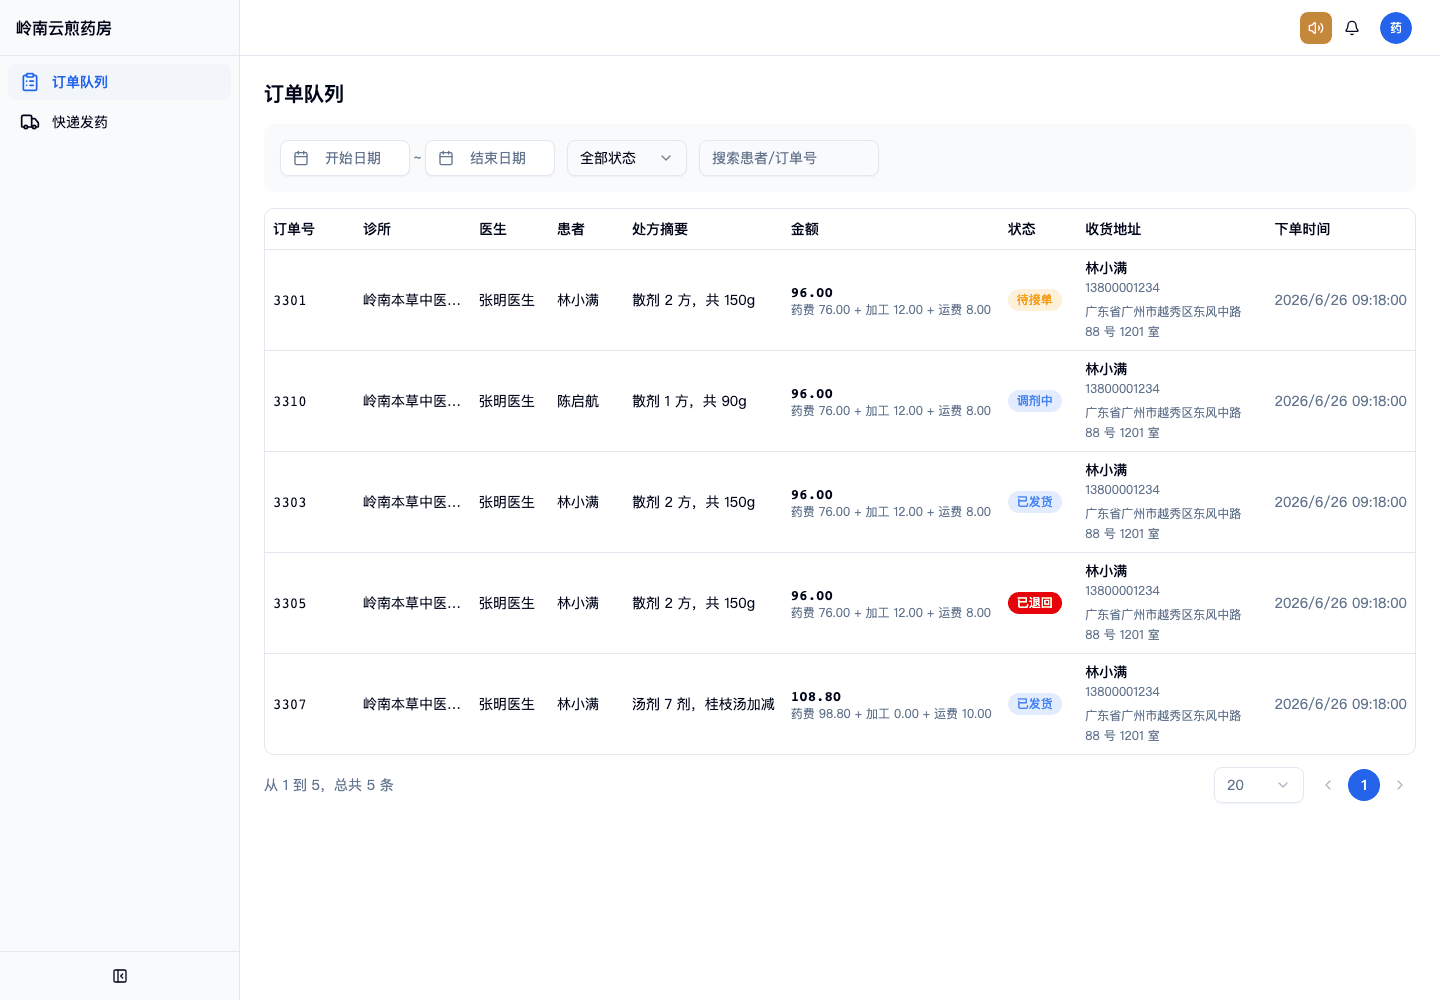Collapse the sidebar panel
Image resolution: width=1440 pixels, height=1000 pixels.
(x=120, y=976)
